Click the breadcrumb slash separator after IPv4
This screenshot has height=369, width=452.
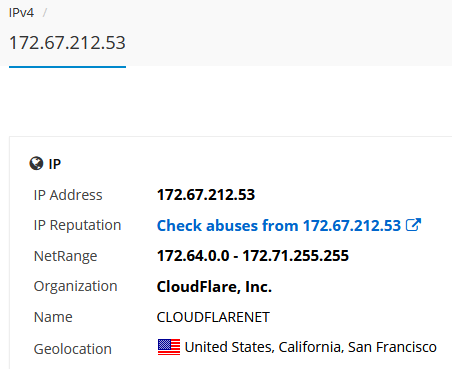coord(45,13)
